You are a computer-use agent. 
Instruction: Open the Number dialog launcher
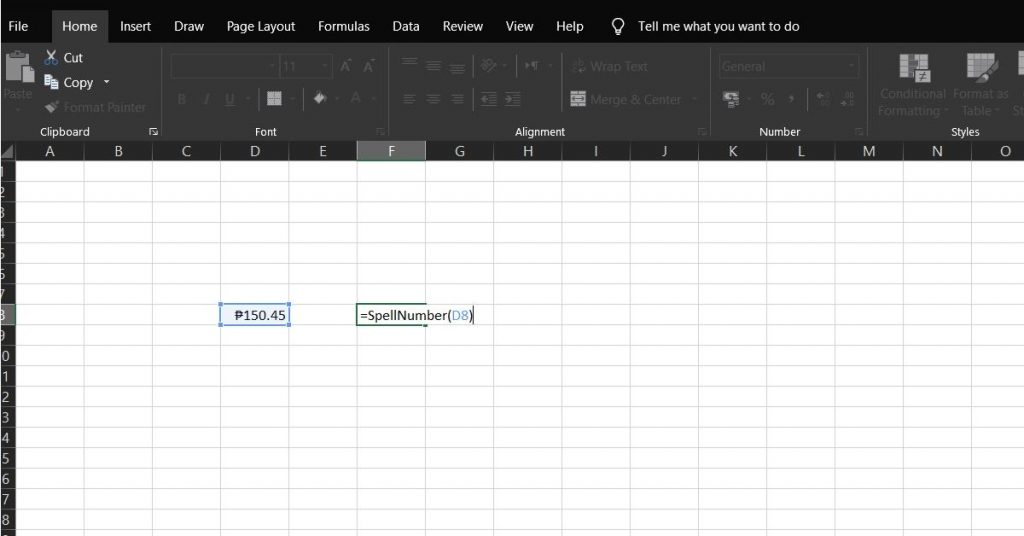[x=859, y=132]
